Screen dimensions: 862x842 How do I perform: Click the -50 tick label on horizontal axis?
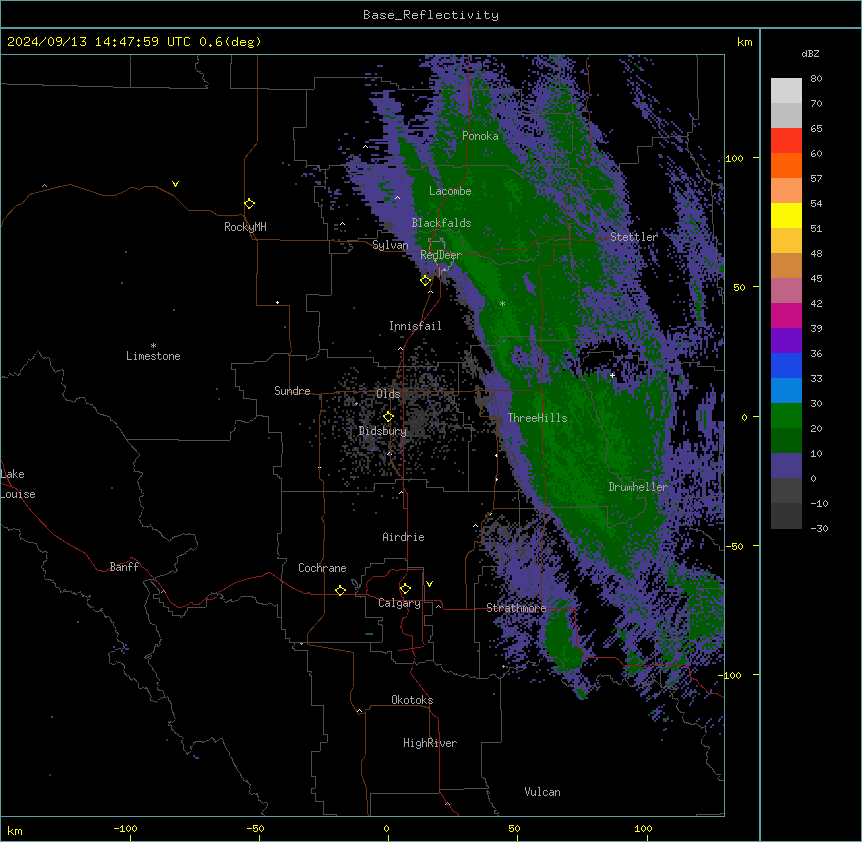[255, 828]
